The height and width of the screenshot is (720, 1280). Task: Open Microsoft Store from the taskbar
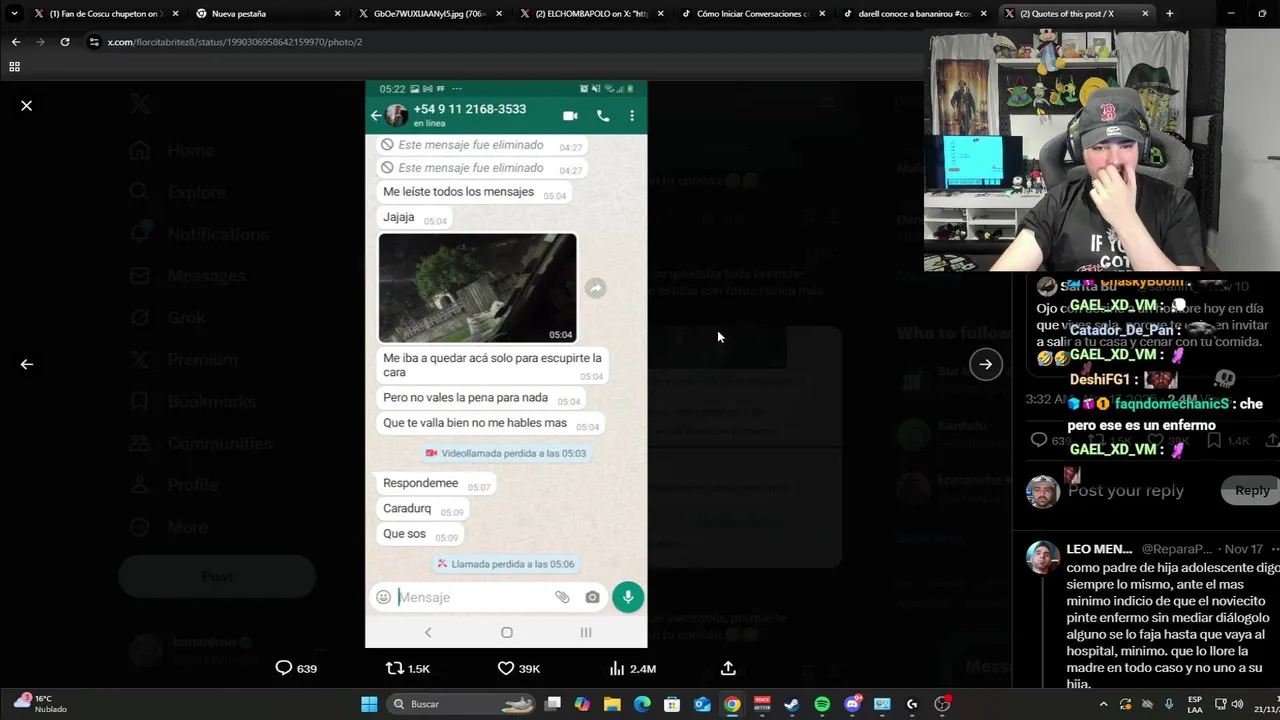pyautogui.click(x=672, y=704)
